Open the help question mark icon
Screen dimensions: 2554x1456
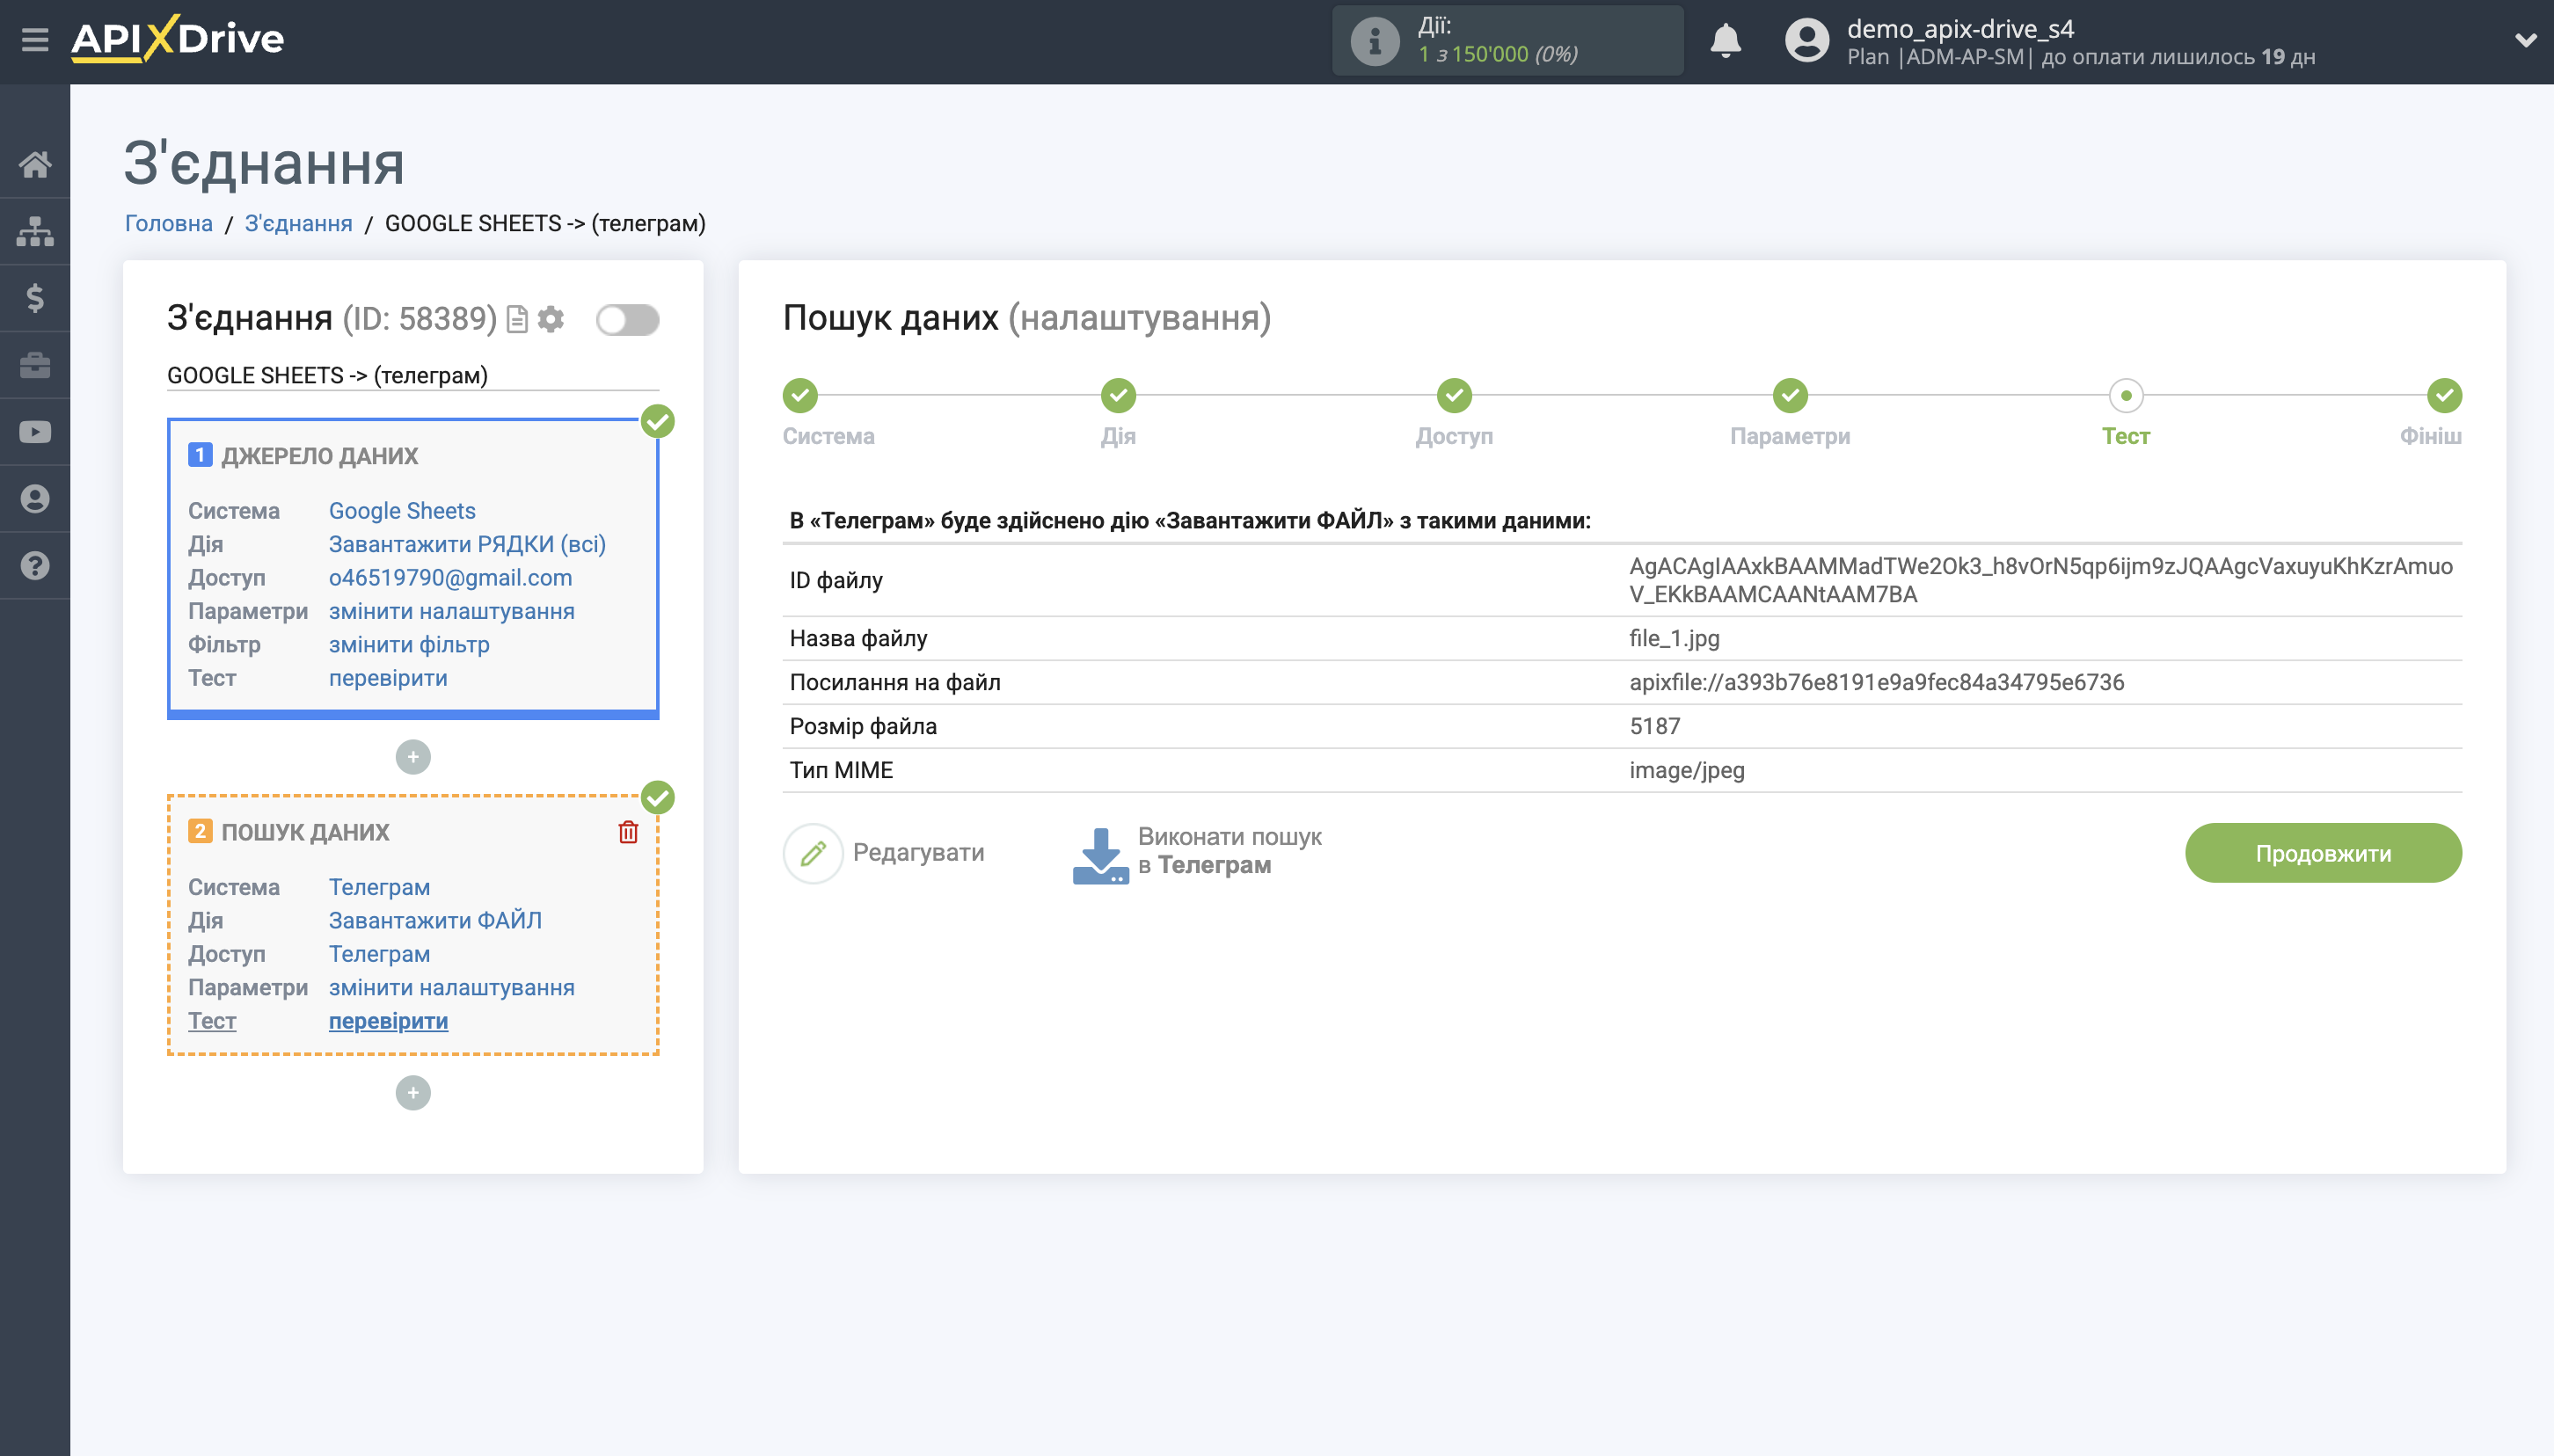[36, 566]
